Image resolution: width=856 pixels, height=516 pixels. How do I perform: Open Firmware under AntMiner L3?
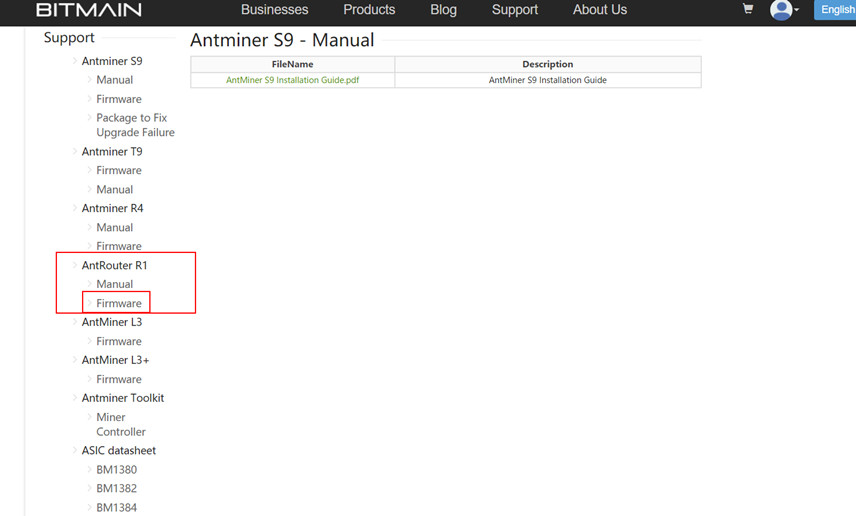pyautogui.click(x=119, y=341)
